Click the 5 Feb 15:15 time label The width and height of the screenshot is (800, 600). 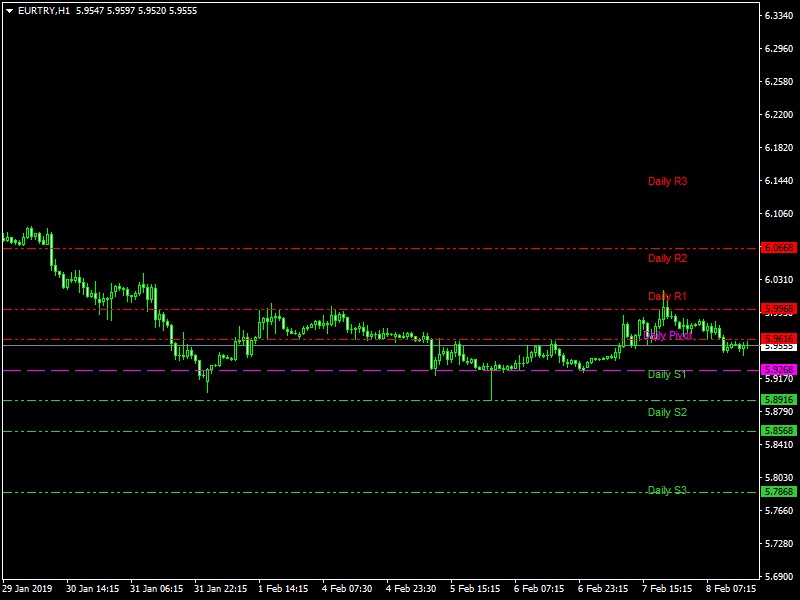475,589
